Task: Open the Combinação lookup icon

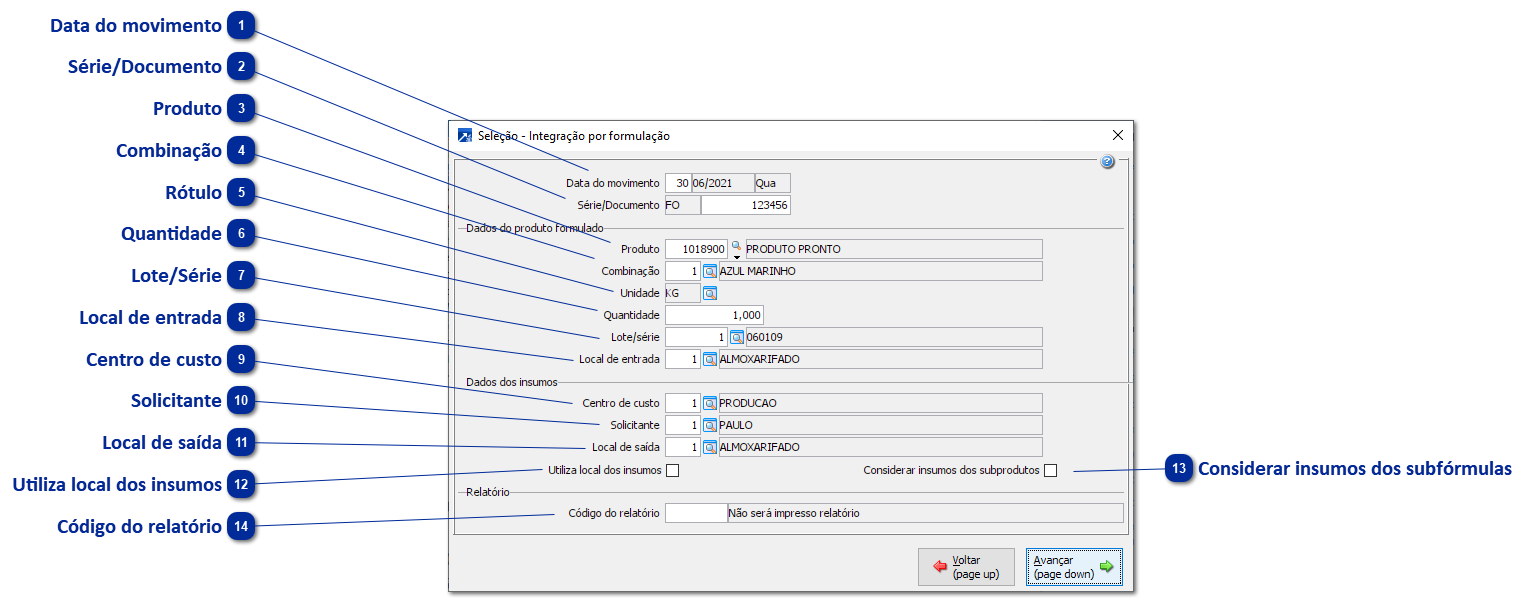Action: tap(710, 271)
